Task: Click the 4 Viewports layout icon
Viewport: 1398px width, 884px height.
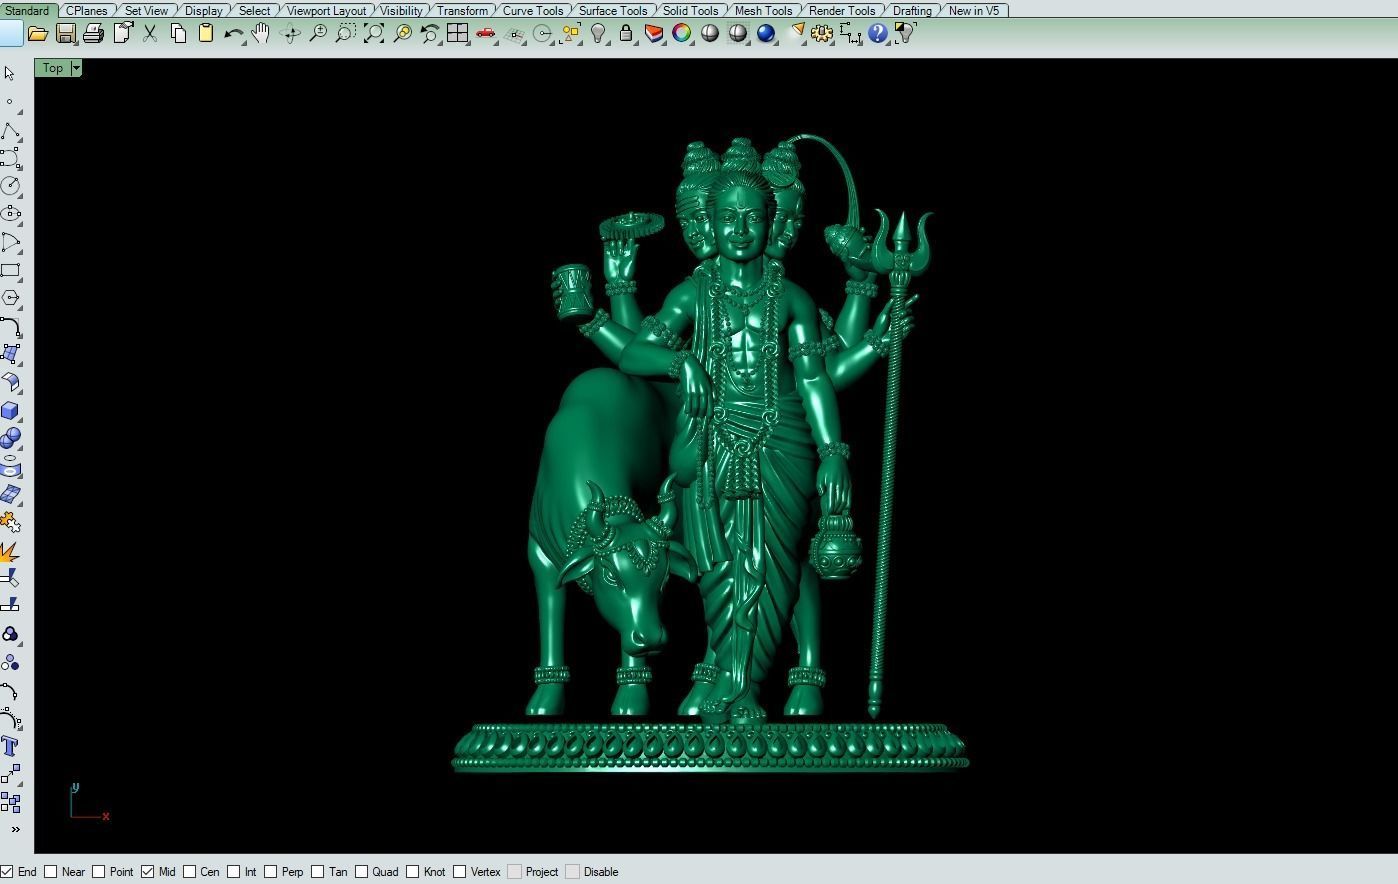Action: tap(458, 33)
